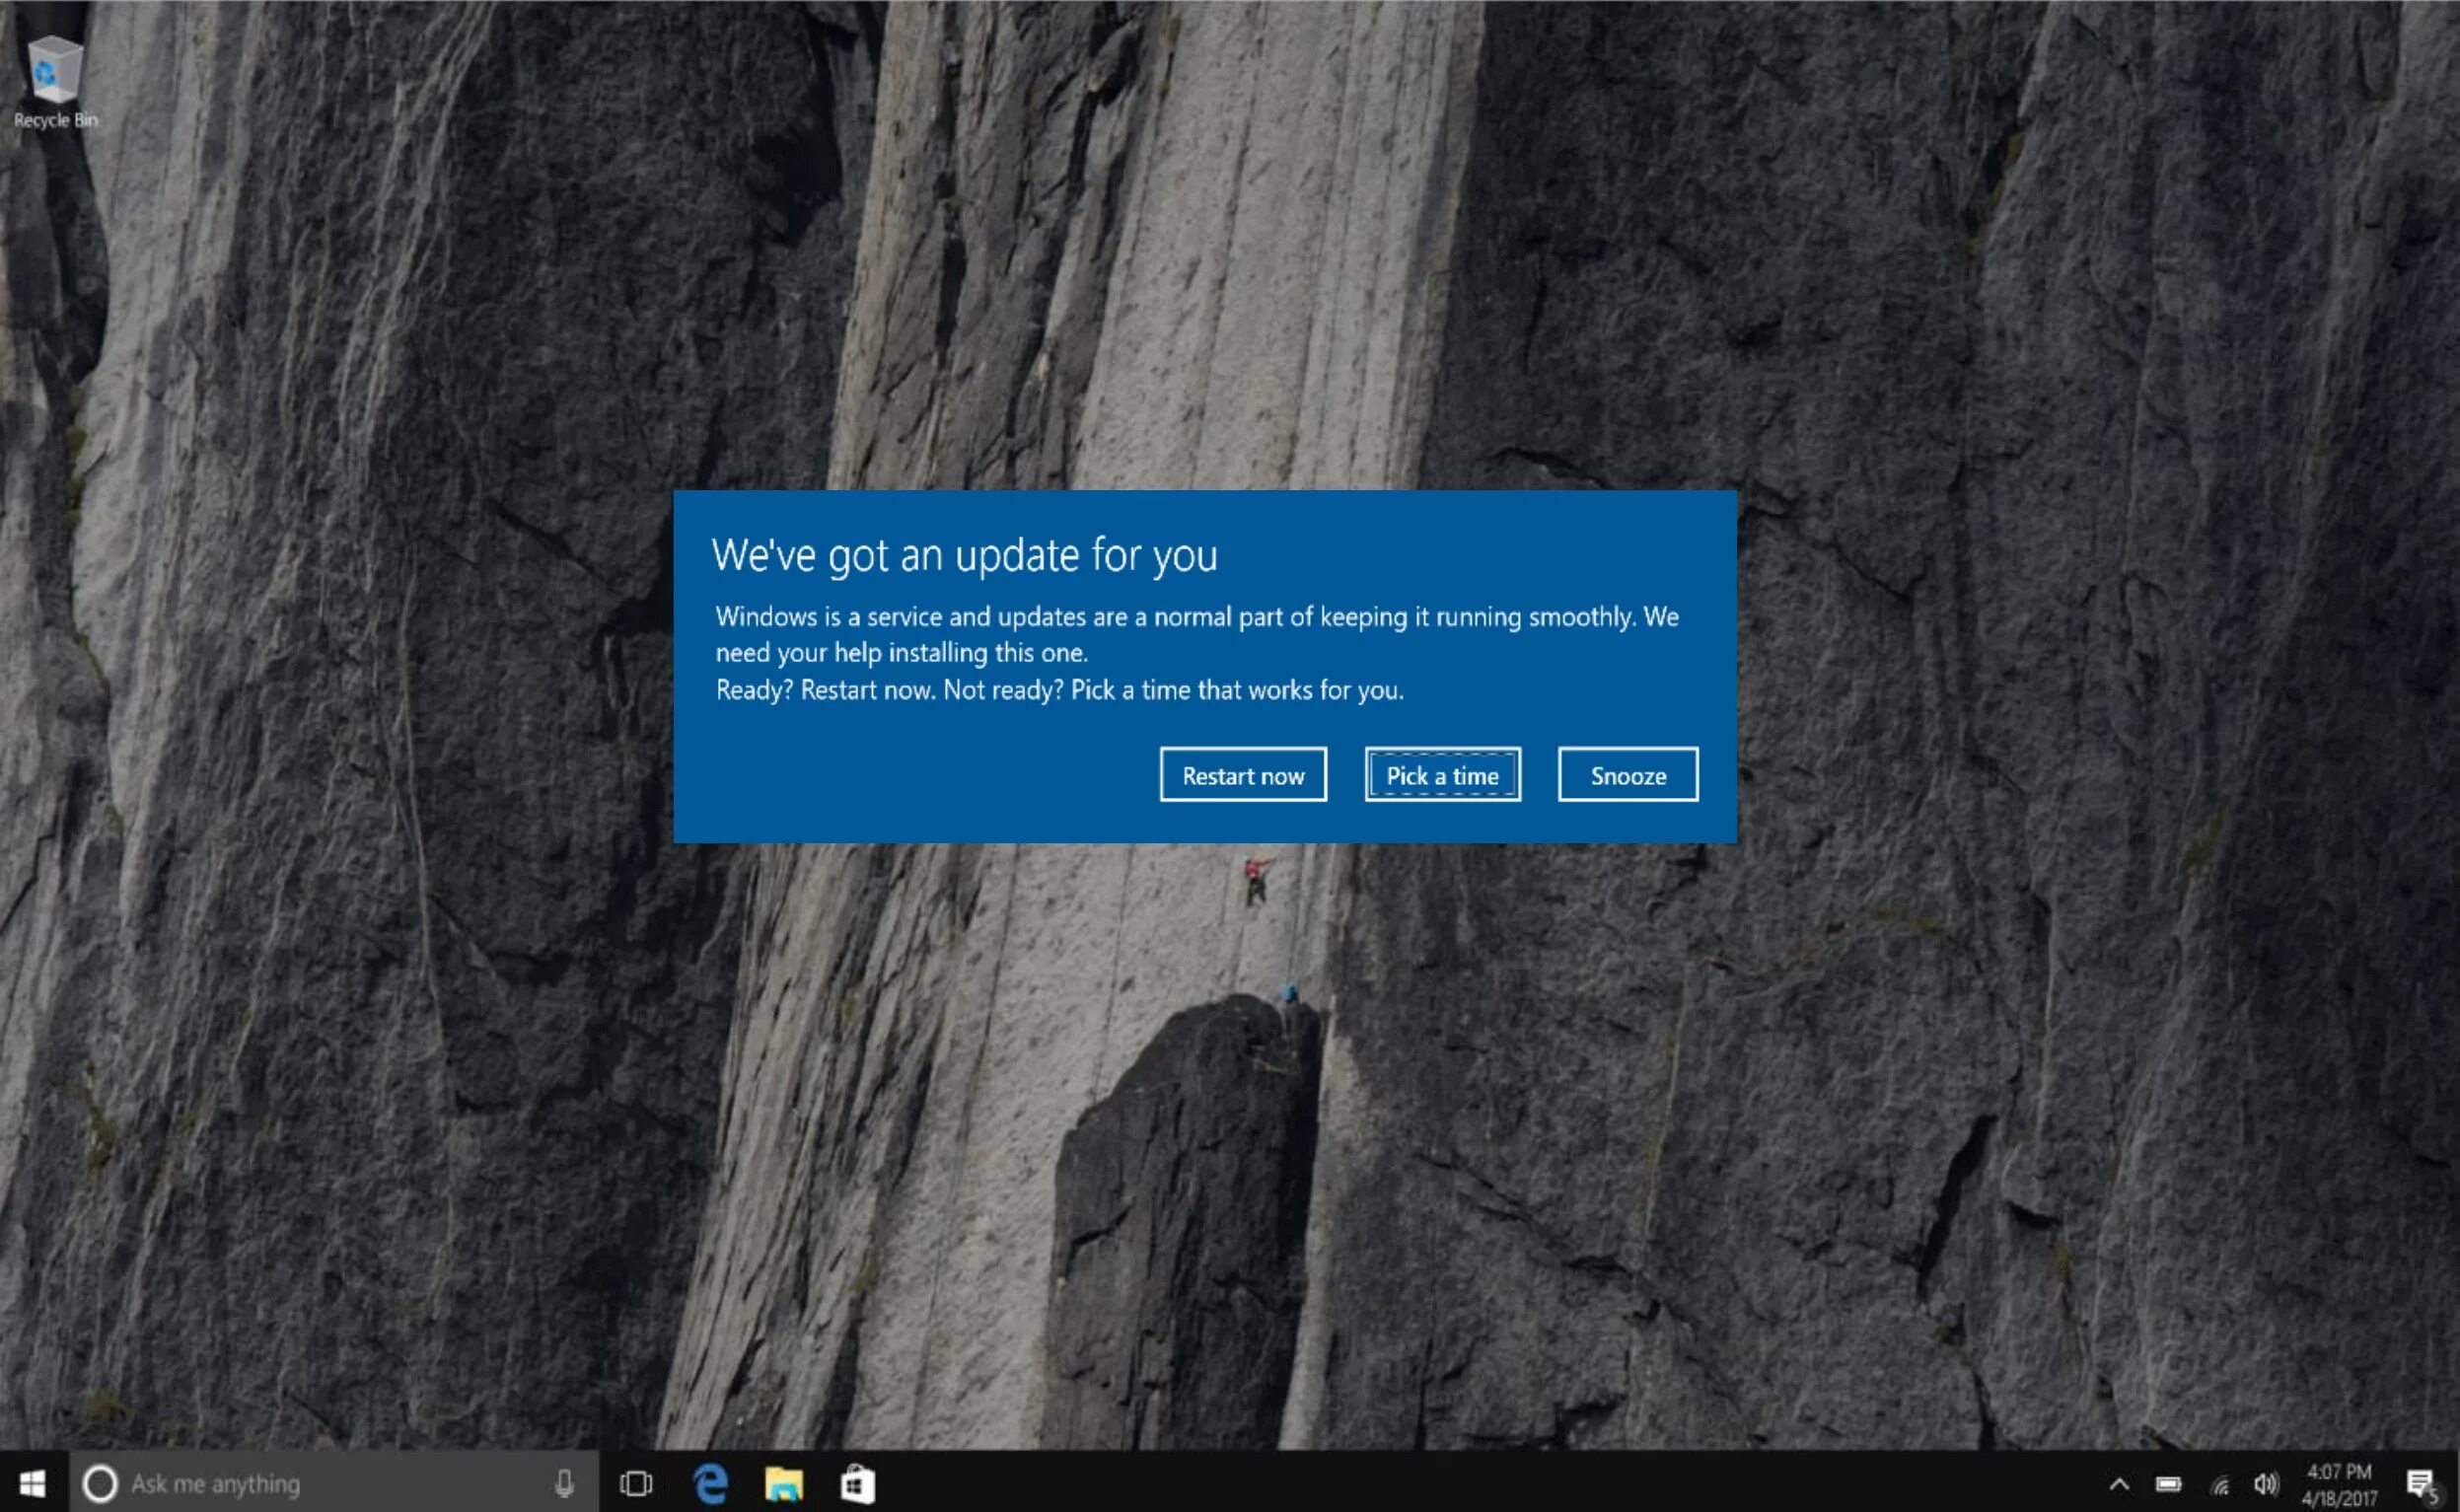Launch the Windows Store from taskbar
Viewport: 2460px width, 1512px height.
coord(857,1484)
